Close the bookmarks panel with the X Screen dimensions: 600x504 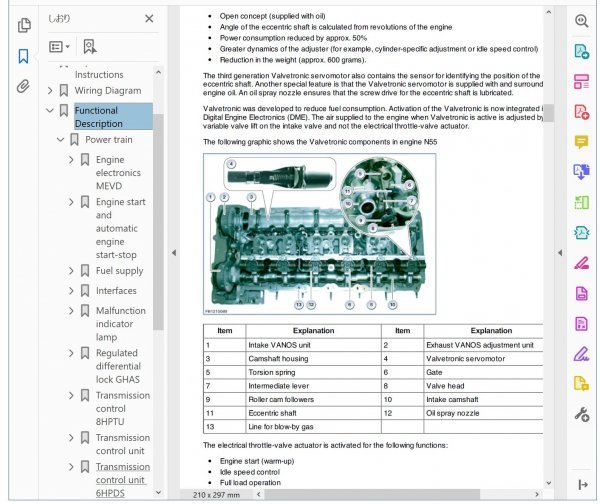click(x=149, y=18)
